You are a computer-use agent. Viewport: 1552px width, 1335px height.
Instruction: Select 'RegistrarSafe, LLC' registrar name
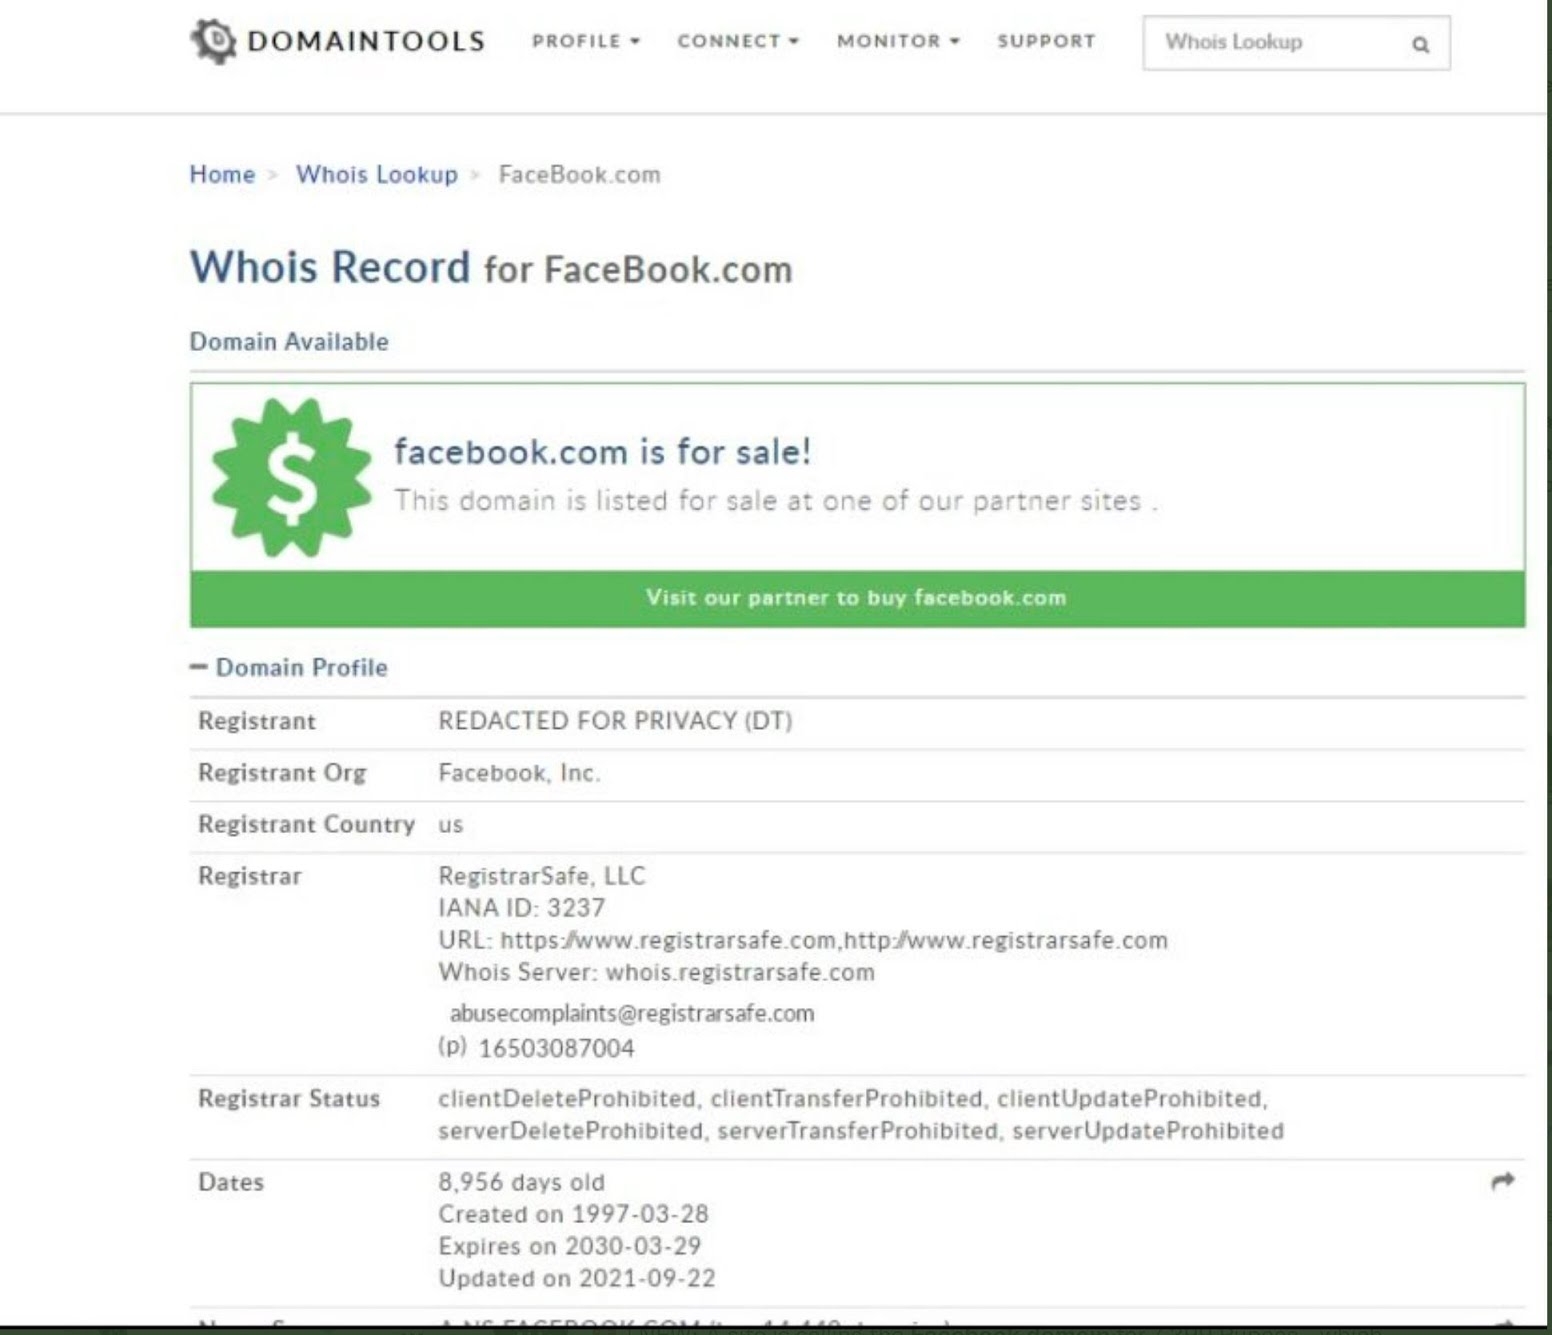tap(542, 875)
